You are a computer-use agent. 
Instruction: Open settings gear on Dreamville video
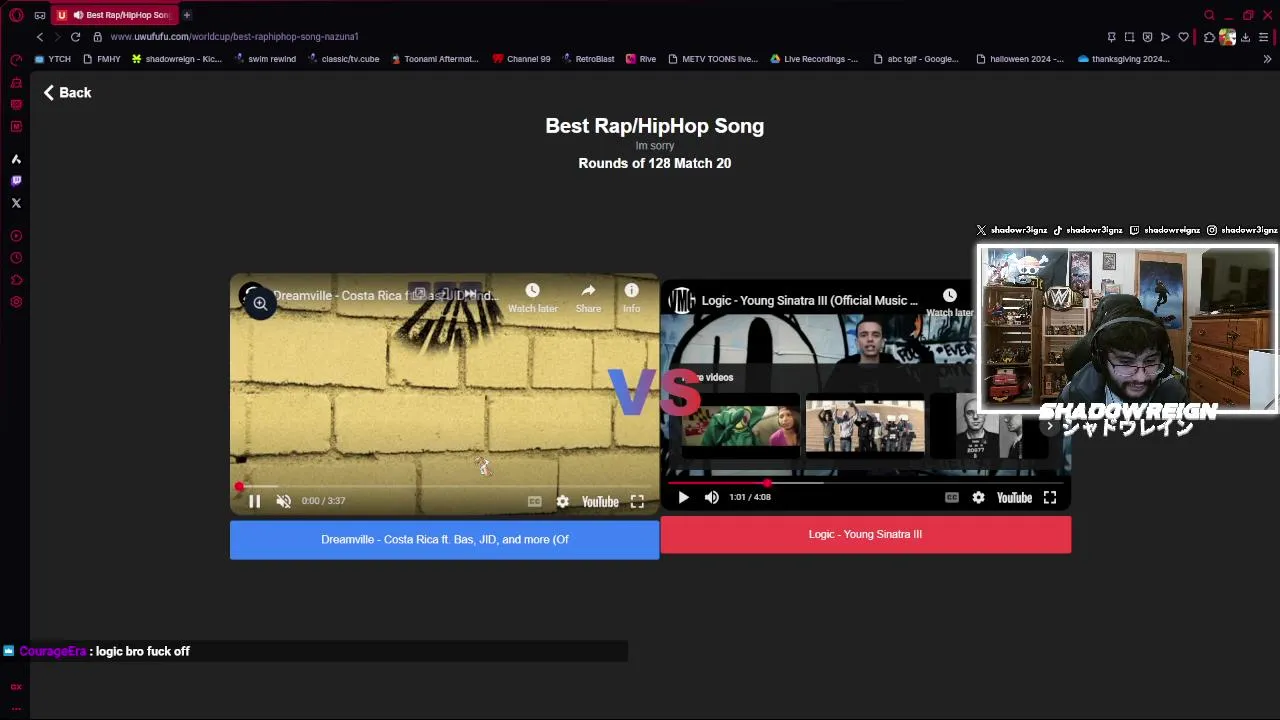click(562, 502)
